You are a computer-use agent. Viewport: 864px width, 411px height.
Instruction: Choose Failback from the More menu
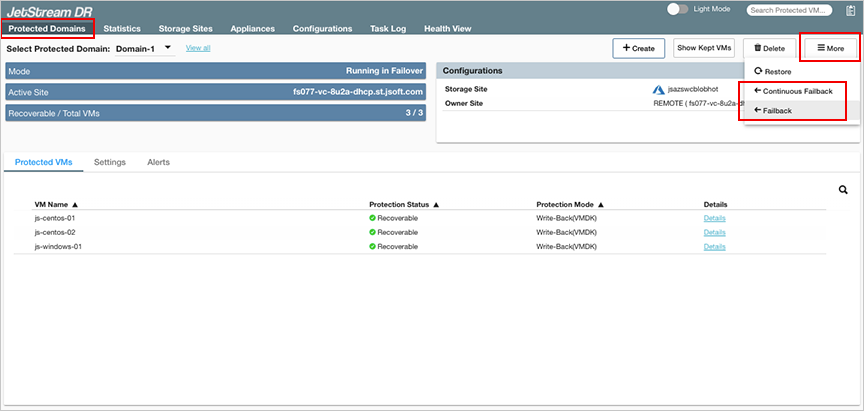(x=776, y=110)
